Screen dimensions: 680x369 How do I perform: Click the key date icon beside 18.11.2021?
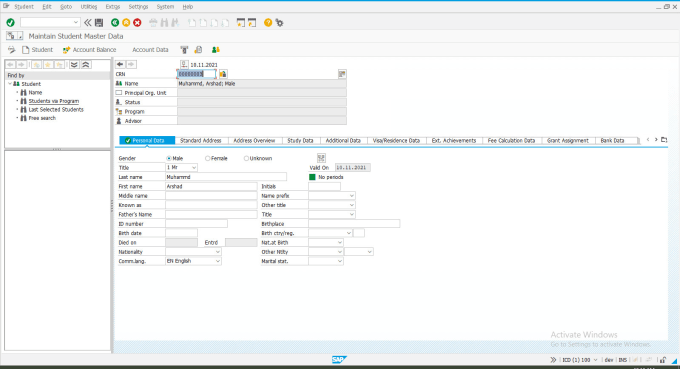click(x=184, y=64)
